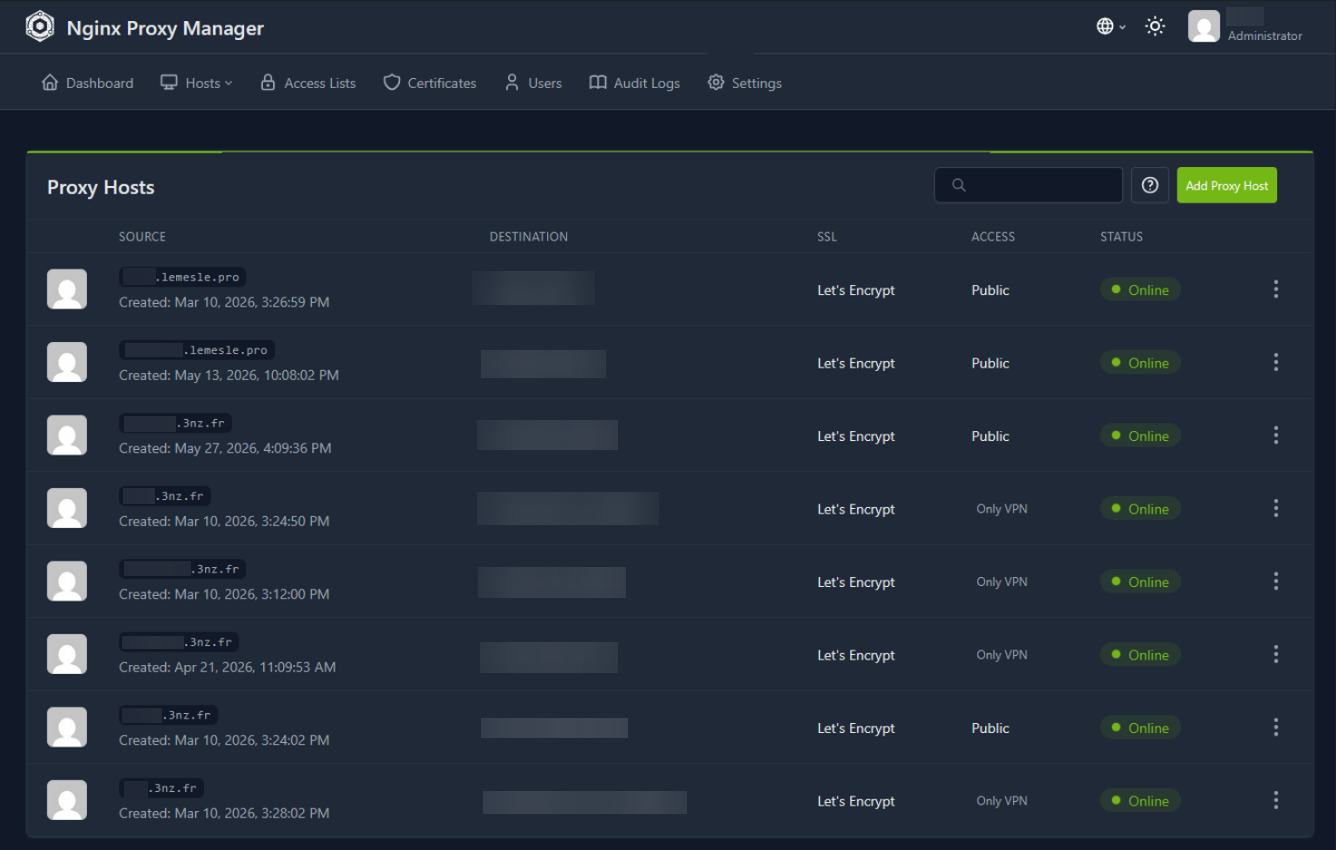Click Online status for host created Apr 21
This screenshot has height=850, width=1336.
(x=1140, y=655)
